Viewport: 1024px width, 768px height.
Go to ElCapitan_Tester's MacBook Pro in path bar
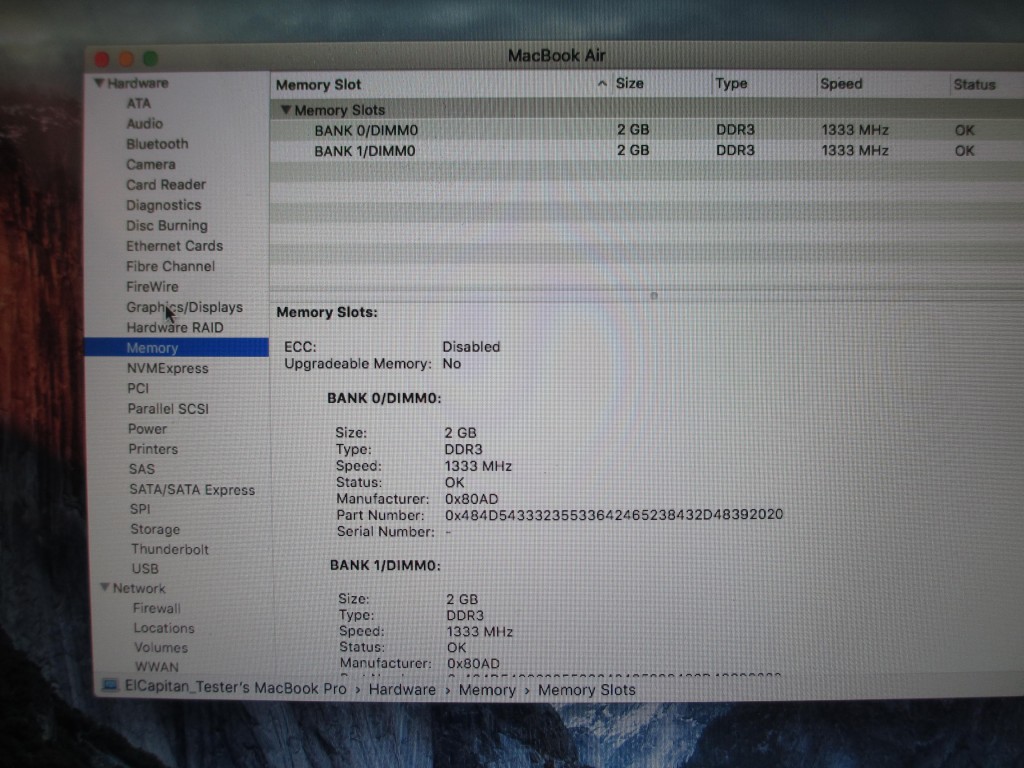point(235,688)
